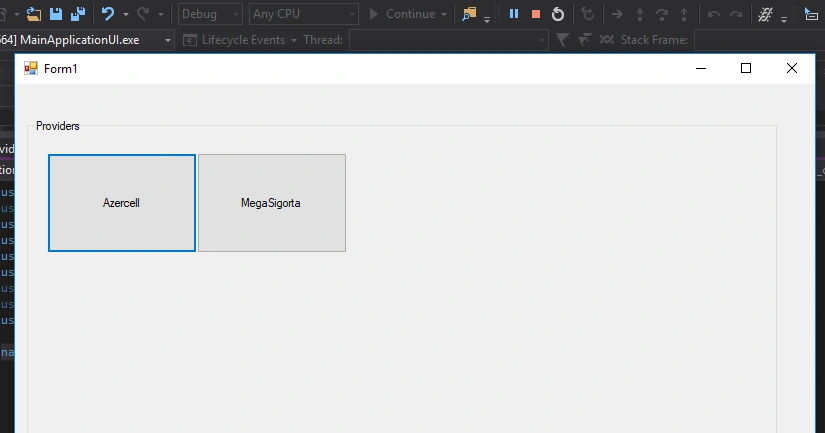The width and height of the screenshot is (825, 433).
Task: Click the Step Over icon
Action: pos(662,14)
